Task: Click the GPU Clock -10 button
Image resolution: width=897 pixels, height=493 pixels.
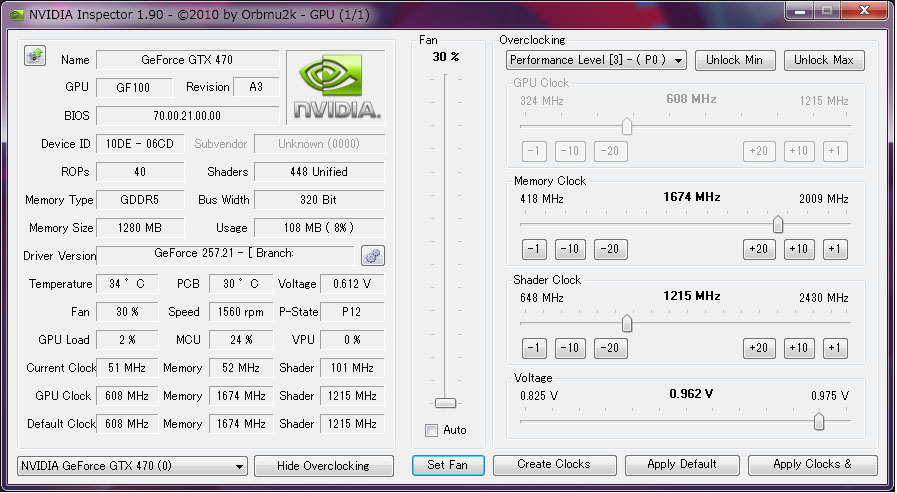Action: 570,152
